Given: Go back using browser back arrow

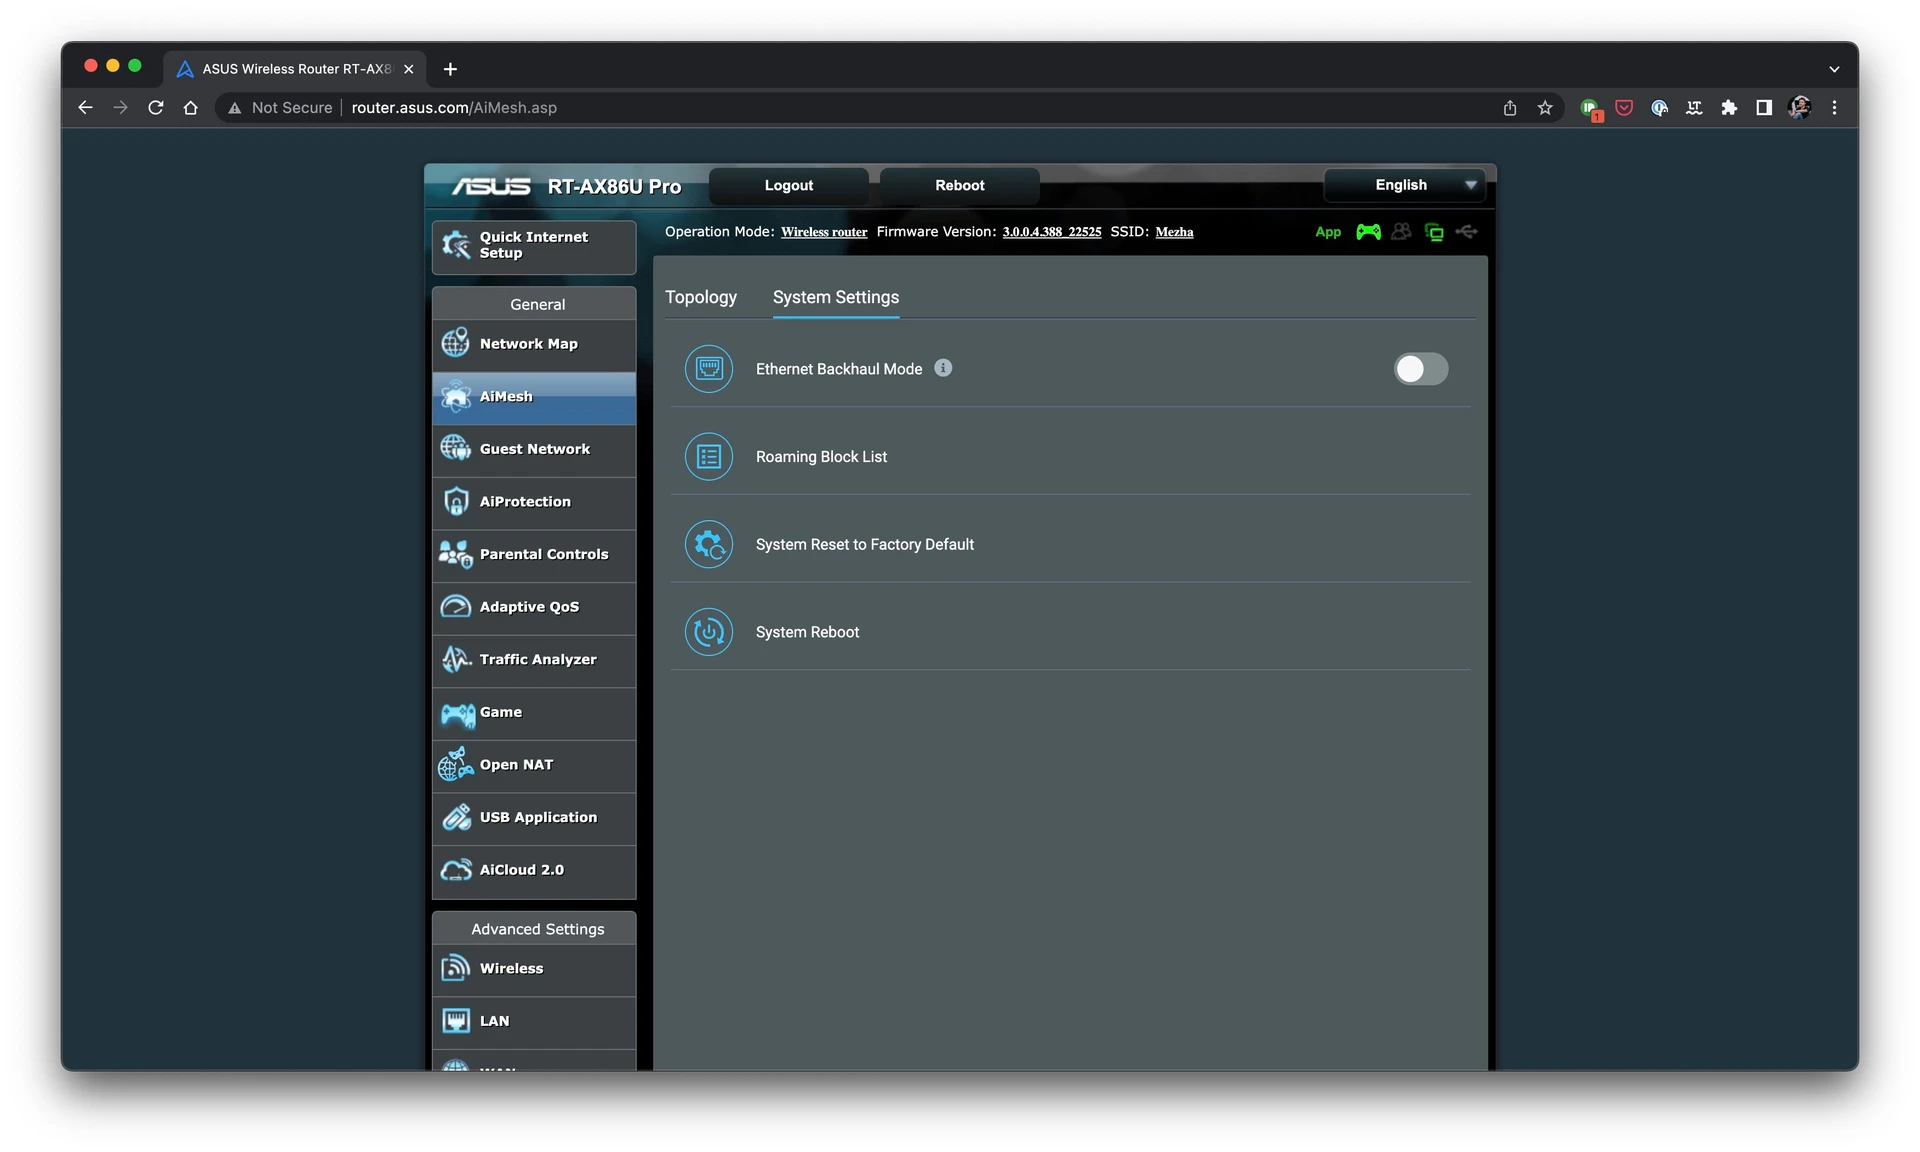Looking at the screenshot, I should pos(85,108).
